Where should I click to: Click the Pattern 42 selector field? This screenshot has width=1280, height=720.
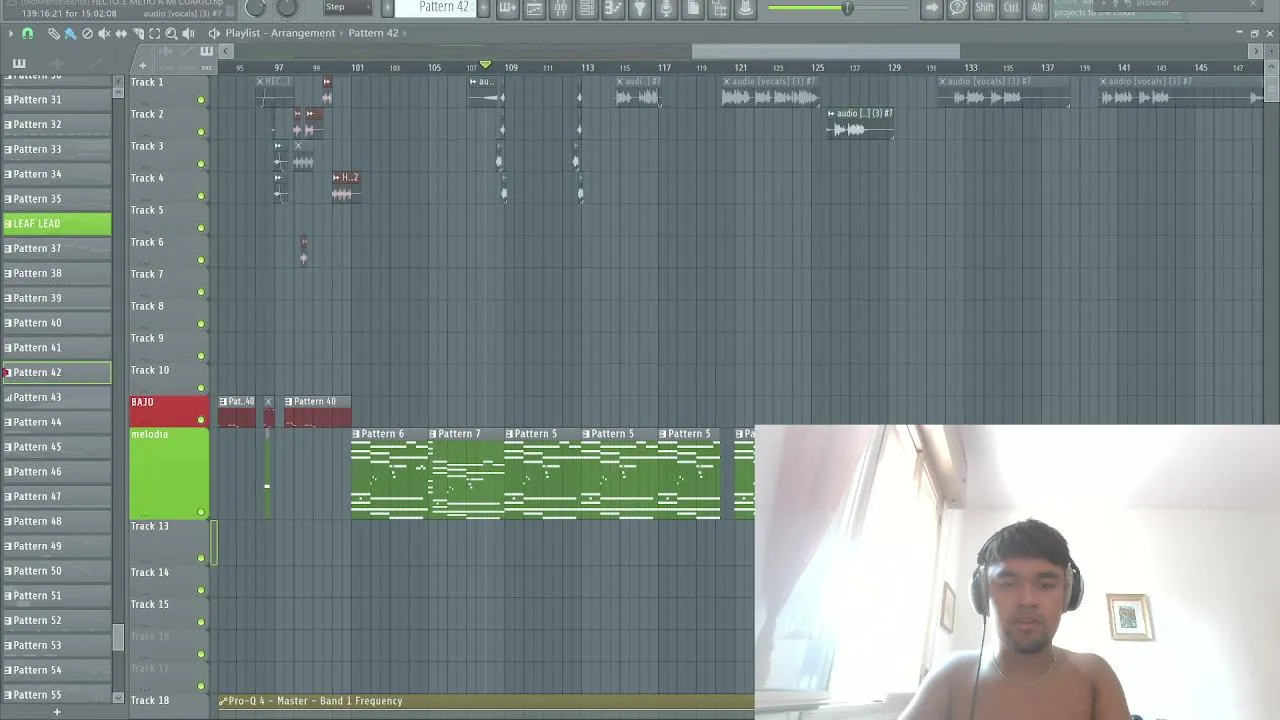435,8
